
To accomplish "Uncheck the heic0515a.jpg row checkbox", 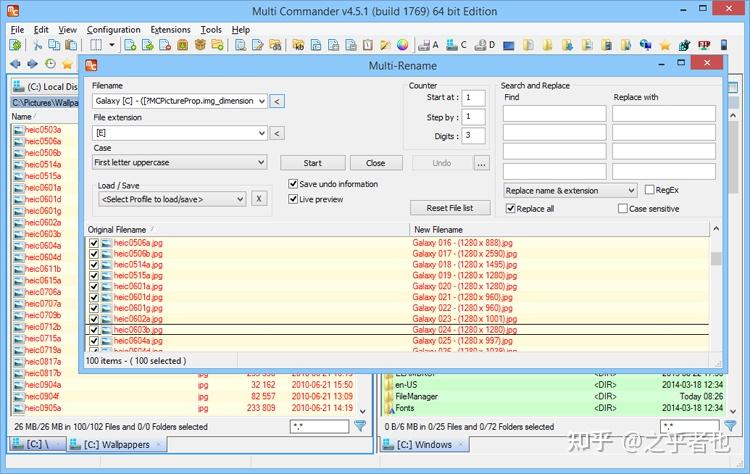I will (x=94, y=276).
